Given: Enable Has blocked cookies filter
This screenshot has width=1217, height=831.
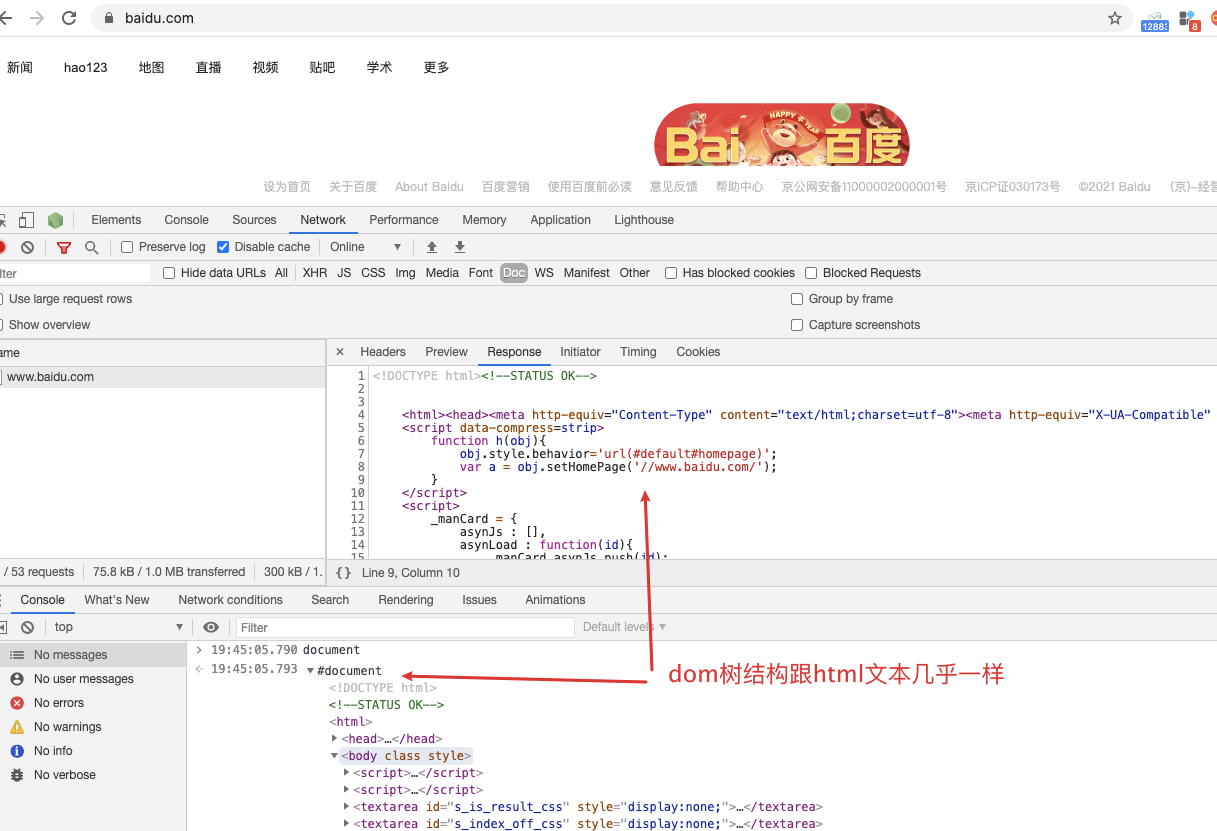Looking at the screenshot, I should 671,273.
